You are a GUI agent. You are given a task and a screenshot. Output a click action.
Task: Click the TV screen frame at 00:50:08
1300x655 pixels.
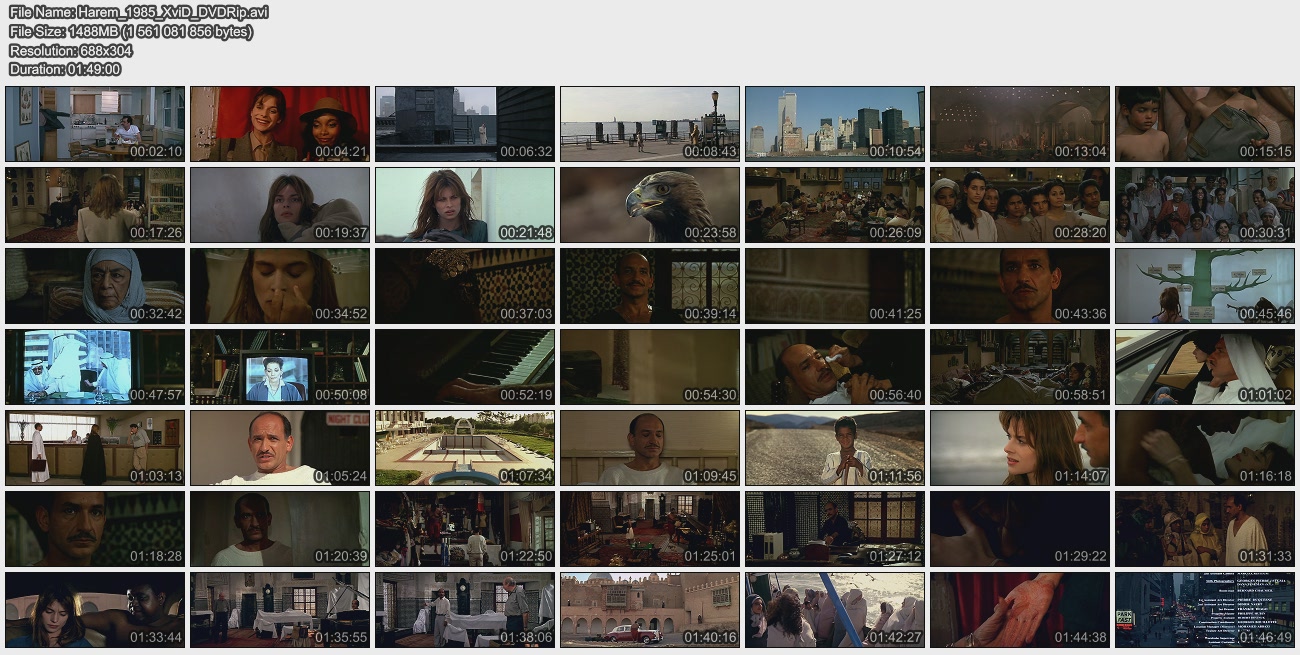point(280,367)
